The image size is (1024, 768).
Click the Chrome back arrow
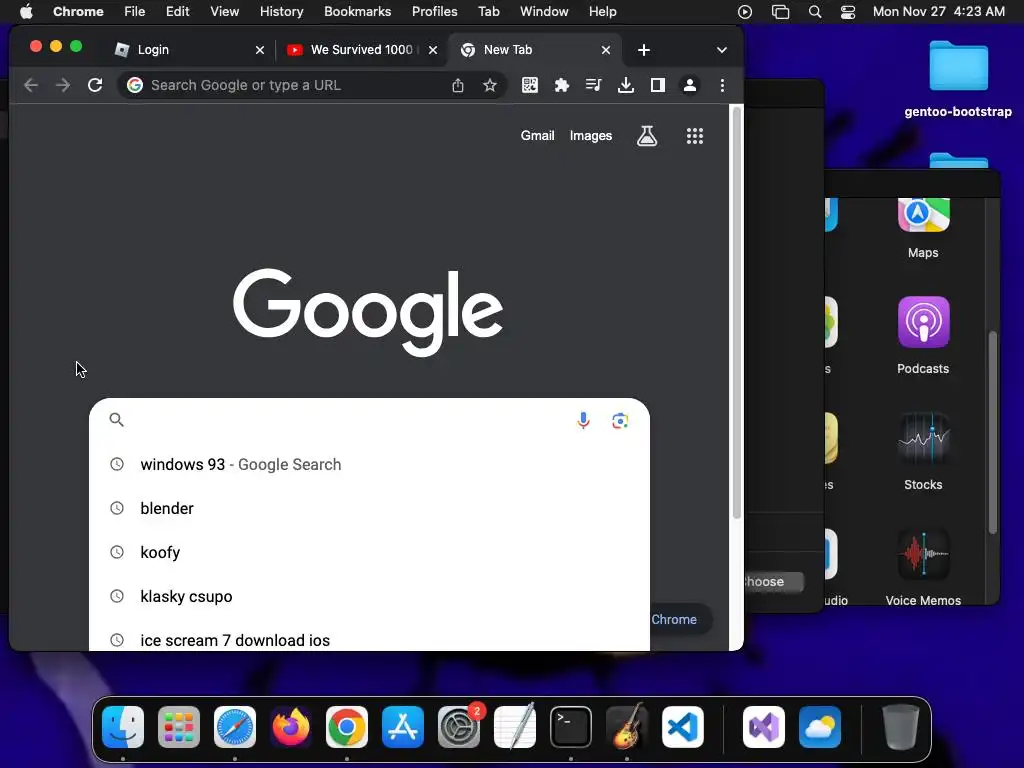pyautogui.click(x=31, y=85)
